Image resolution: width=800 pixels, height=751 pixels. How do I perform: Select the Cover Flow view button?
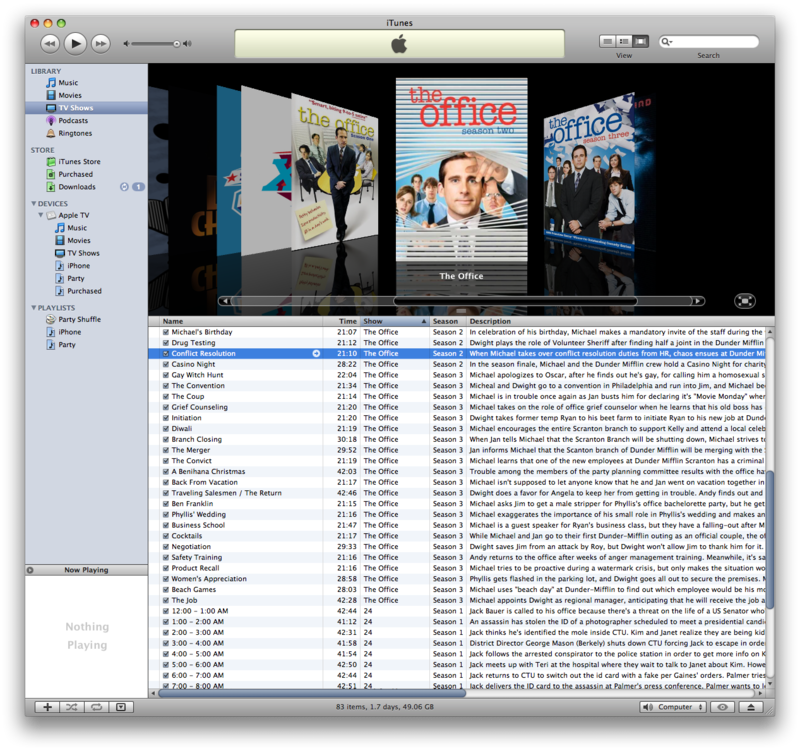tap(640, 41)
